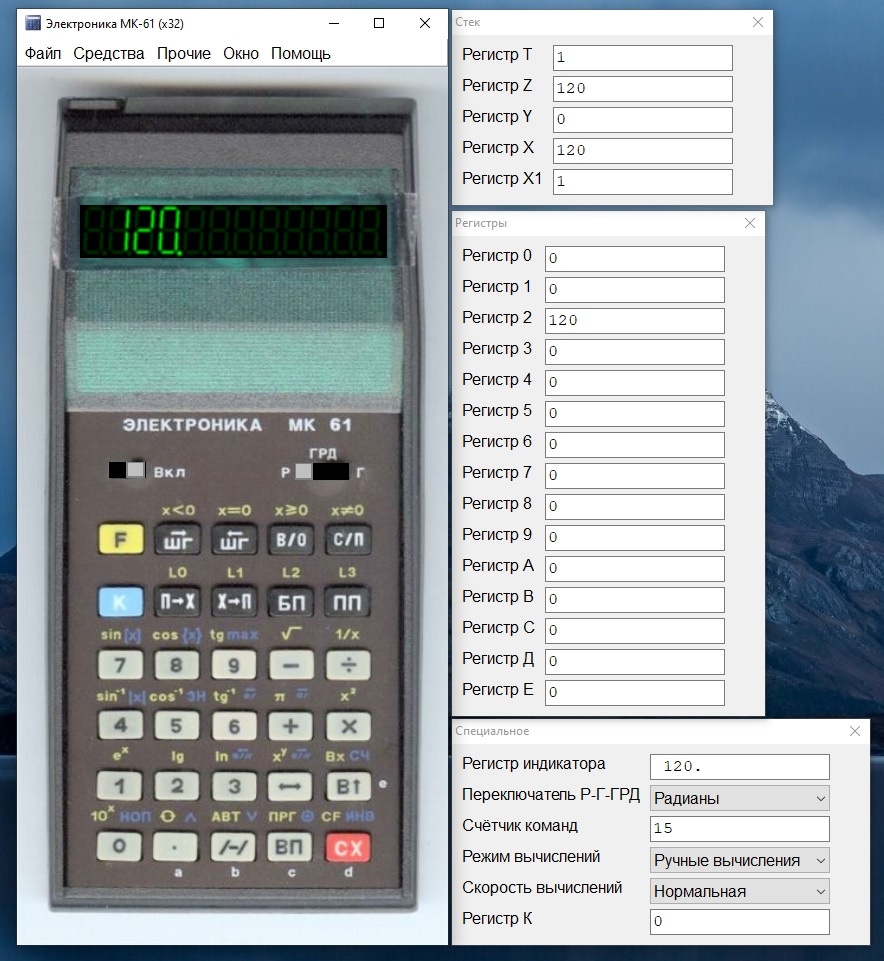This screenshot has height=961, width=884.
Task: Click digit key 2
Action: point(177,786)
